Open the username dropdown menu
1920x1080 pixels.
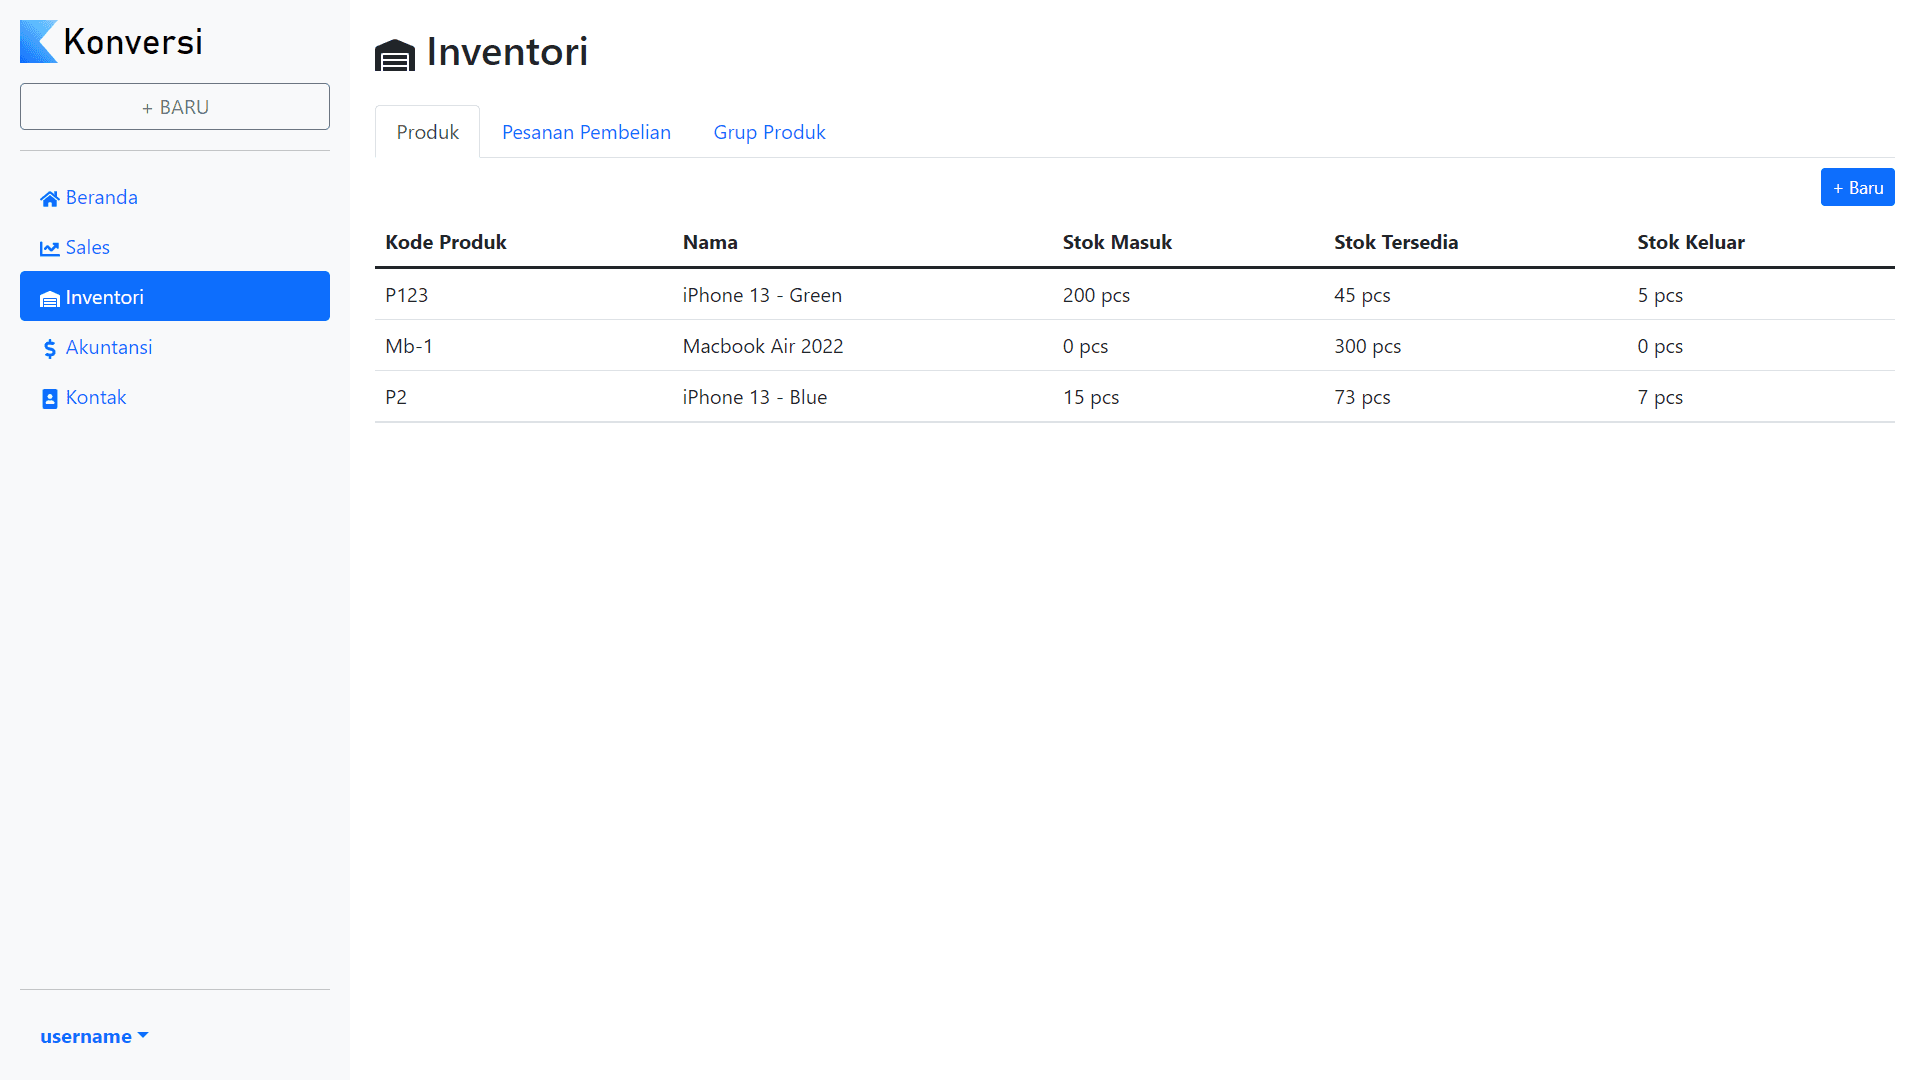94,1036
